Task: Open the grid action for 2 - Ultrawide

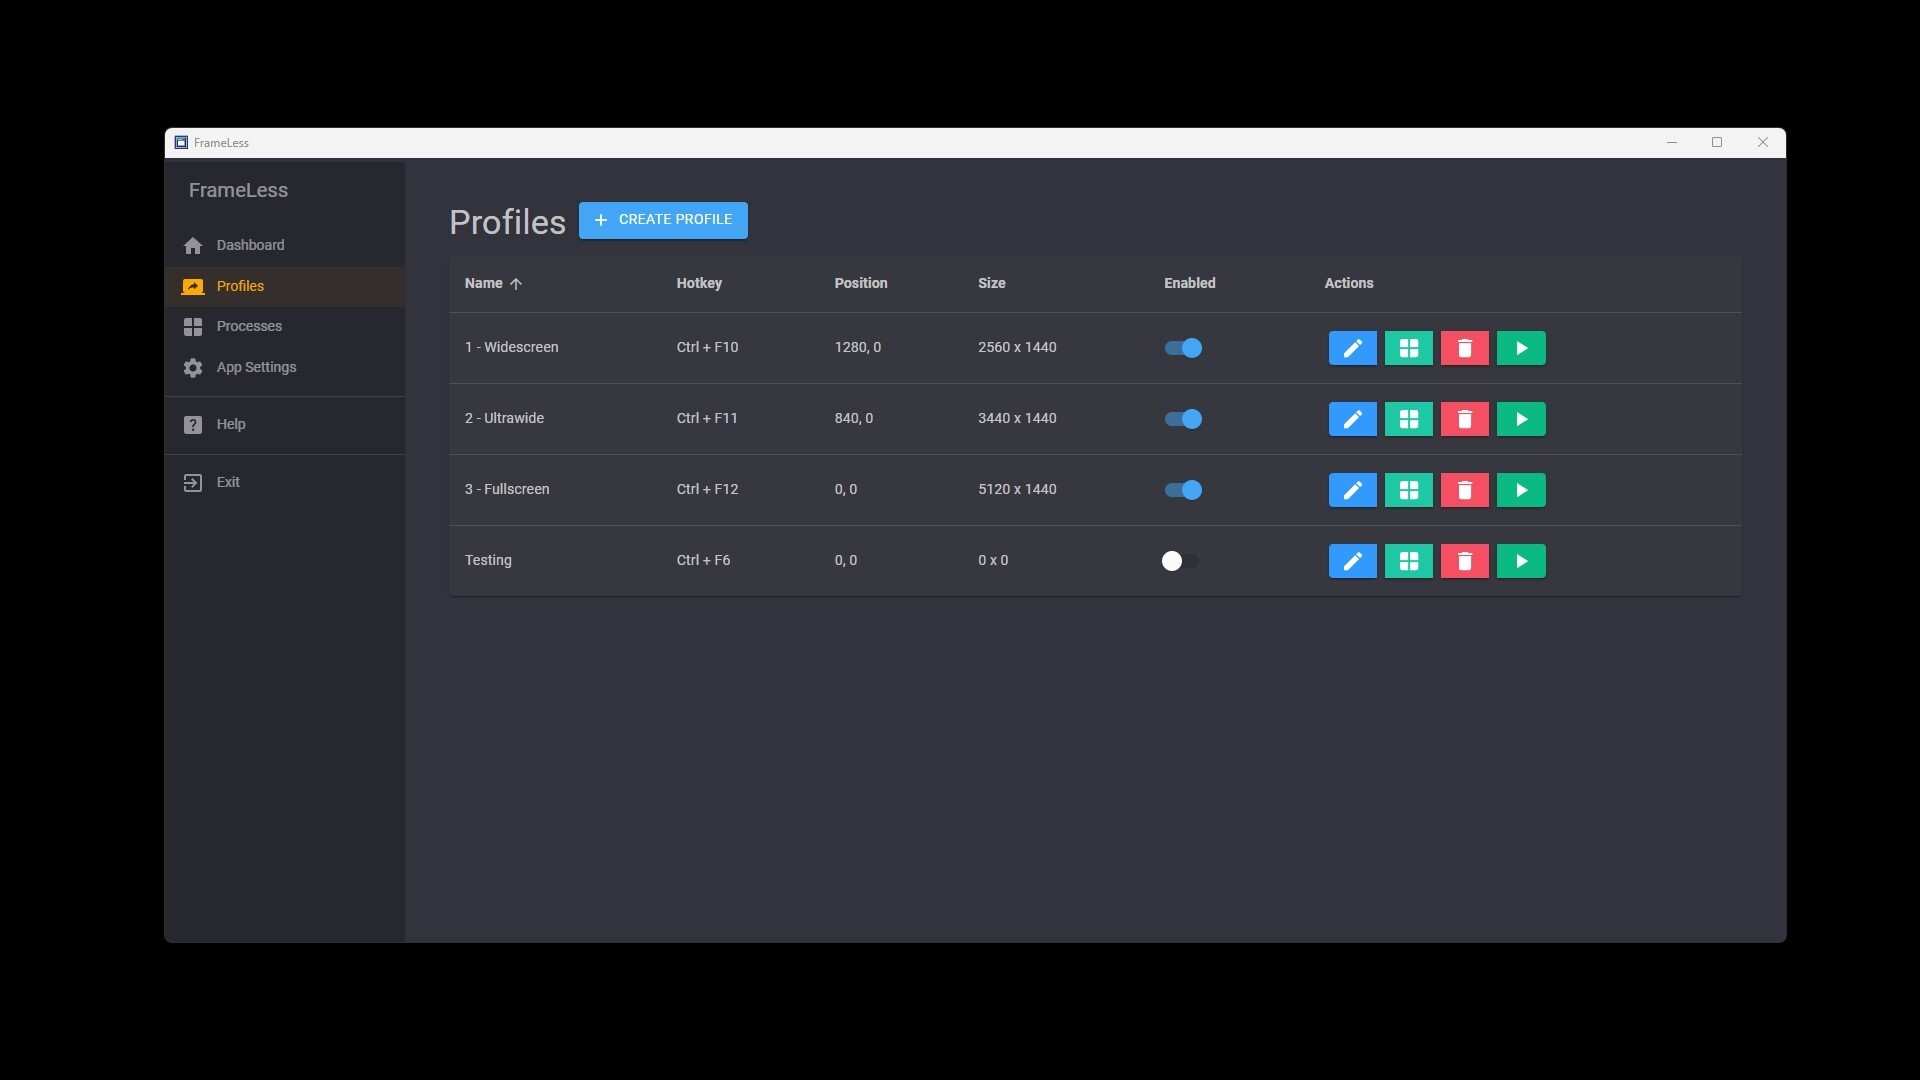Action: [1408, 419]
